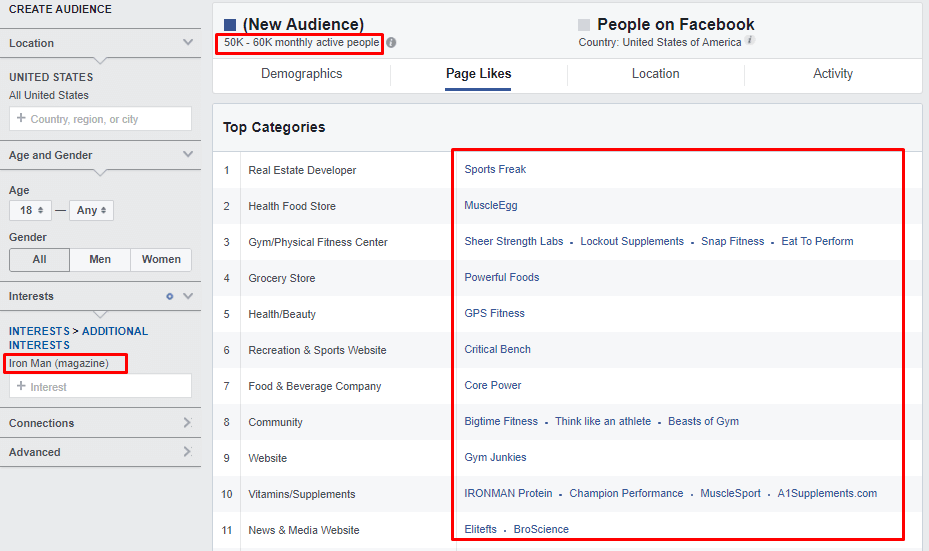The image size is (929, 551).
Task: Open the Core Power page link
Action: point(492,385)
